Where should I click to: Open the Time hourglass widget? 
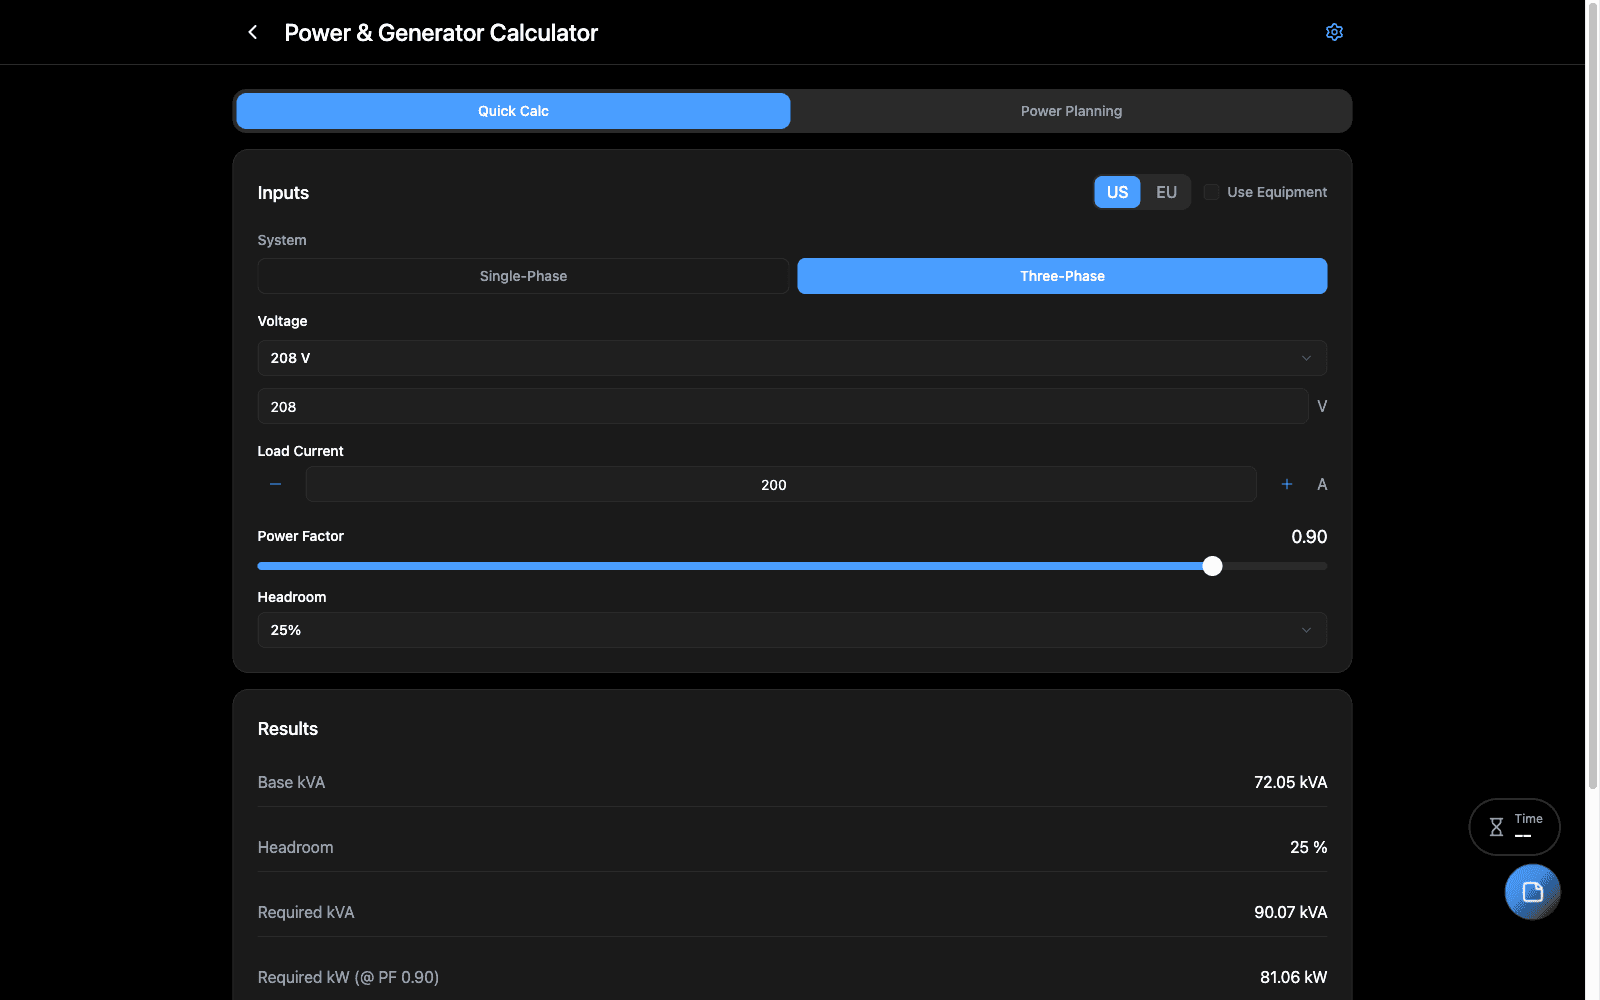click(1514, 827)
